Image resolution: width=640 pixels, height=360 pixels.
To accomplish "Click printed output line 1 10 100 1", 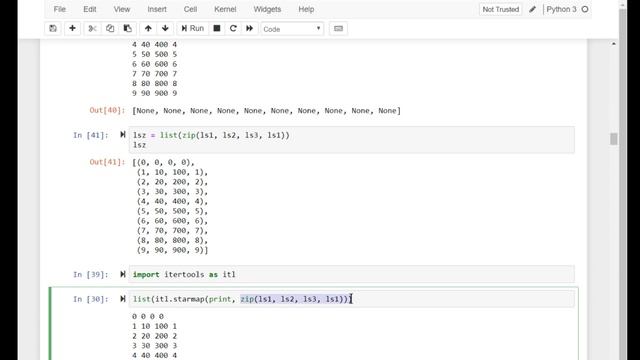I will click(154, 326).
